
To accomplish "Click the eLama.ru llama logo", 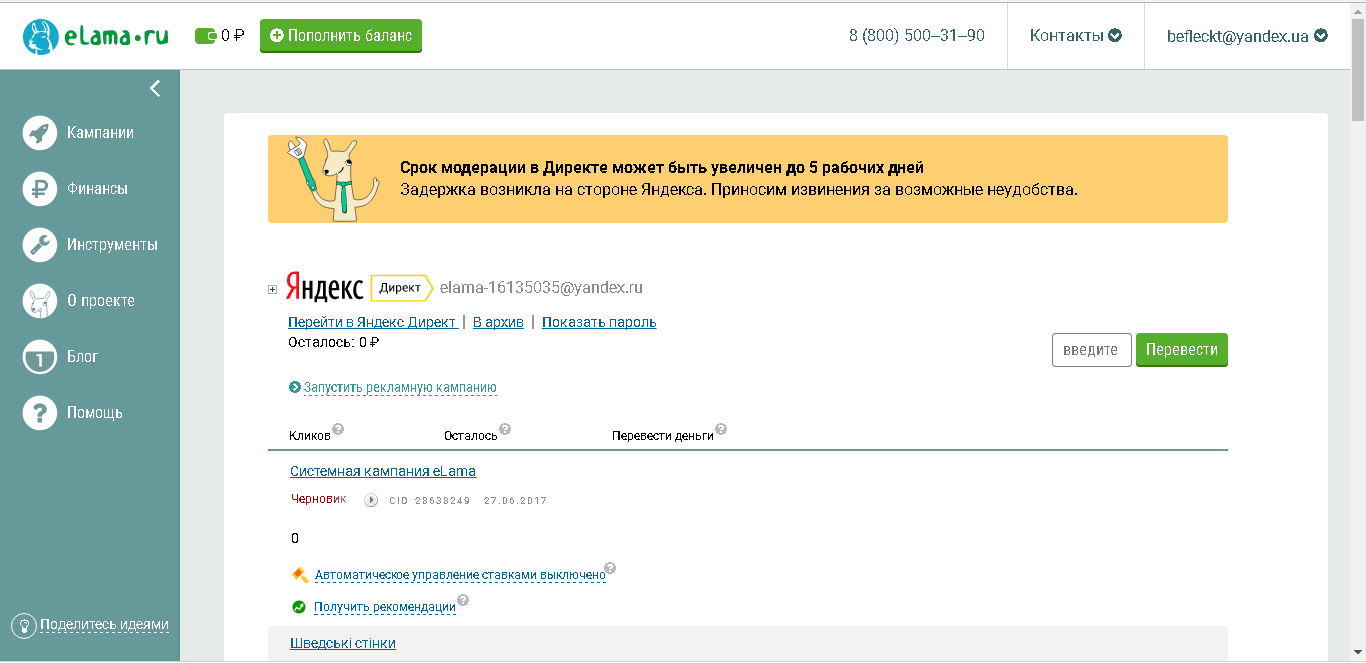I will tap(95, 37).
